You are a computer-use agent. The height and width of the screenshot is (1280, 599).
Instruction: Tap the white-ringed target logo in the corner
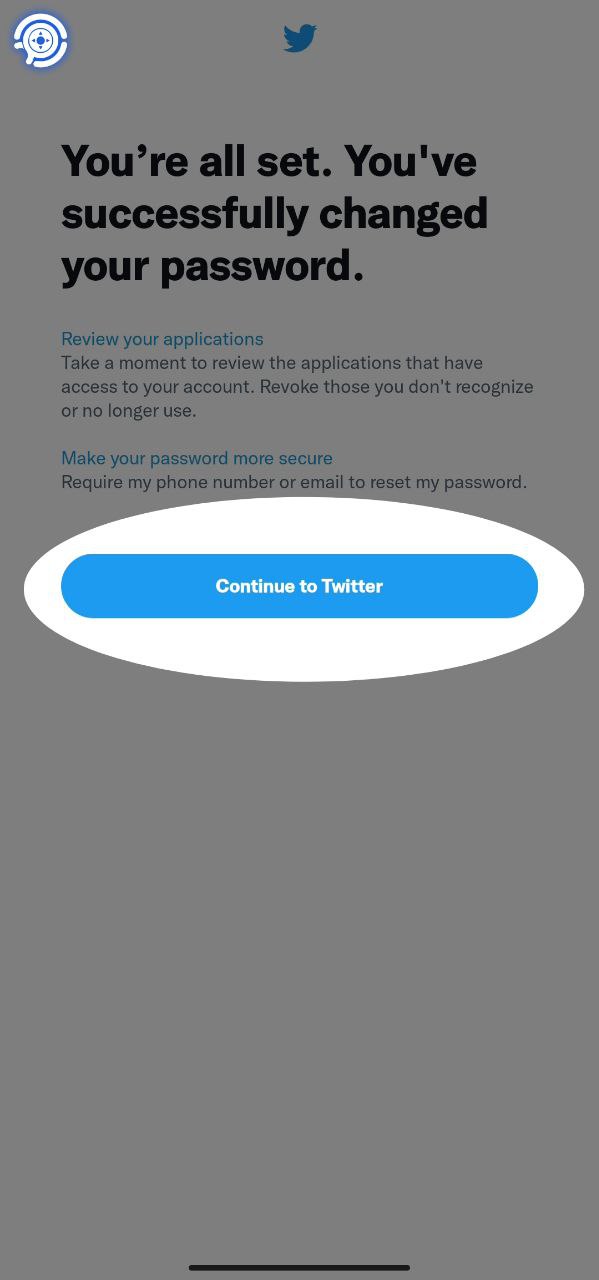tap(40, 41)
